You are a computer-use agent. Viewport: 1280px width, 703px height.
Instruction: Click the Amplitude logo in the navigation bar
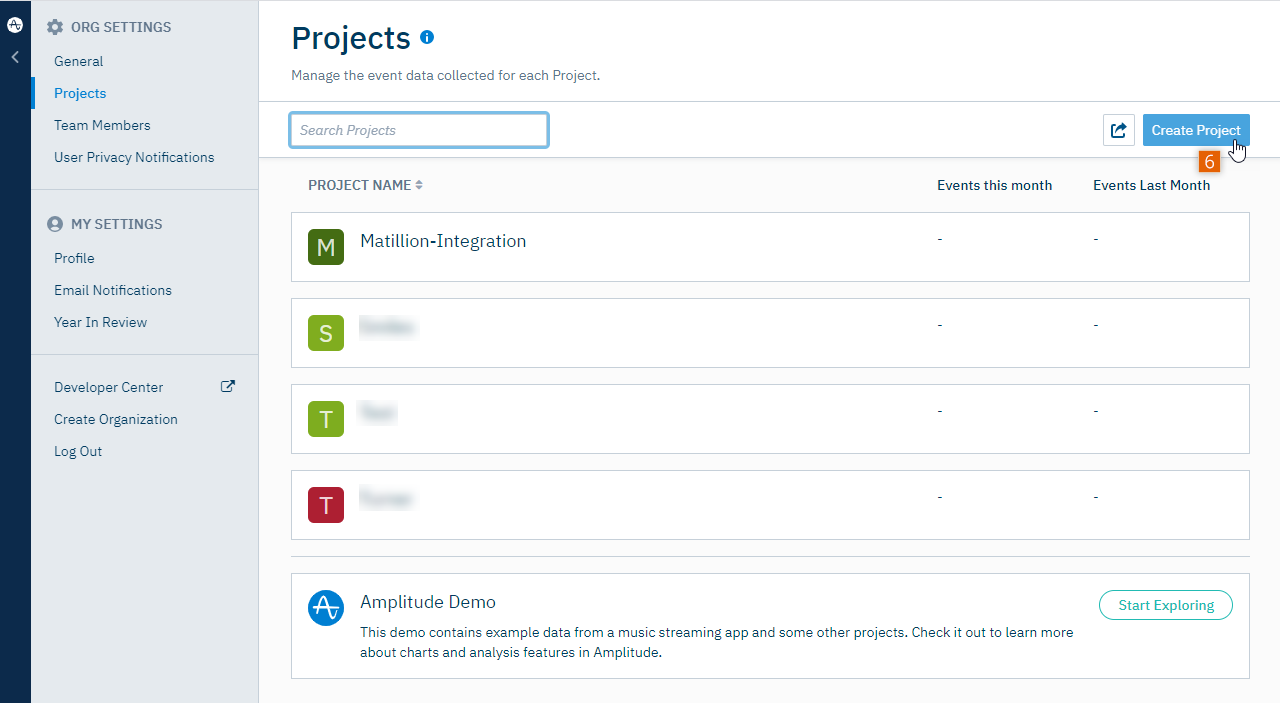(x=15, y=25)
